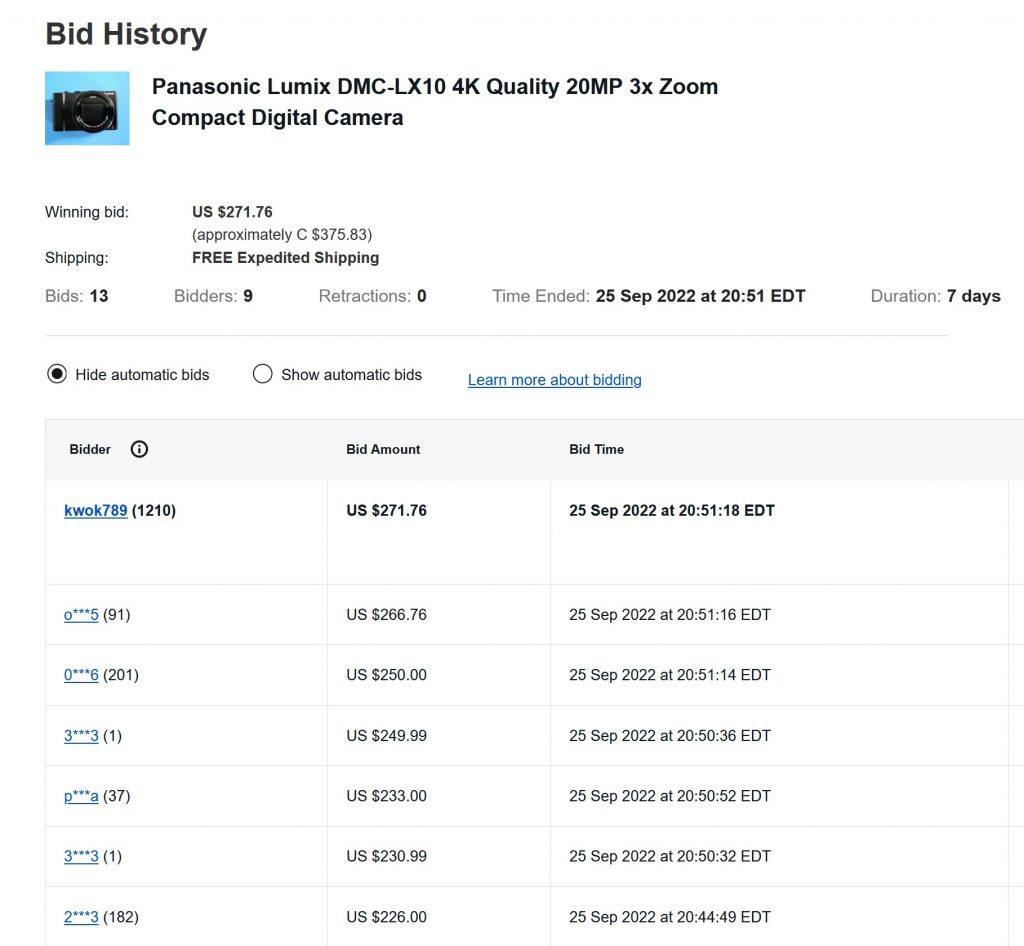Image resolution: width=1024 pixels, height=946 pixels.
Task: Open the p***a bidder link
Action: pos(81,796)
